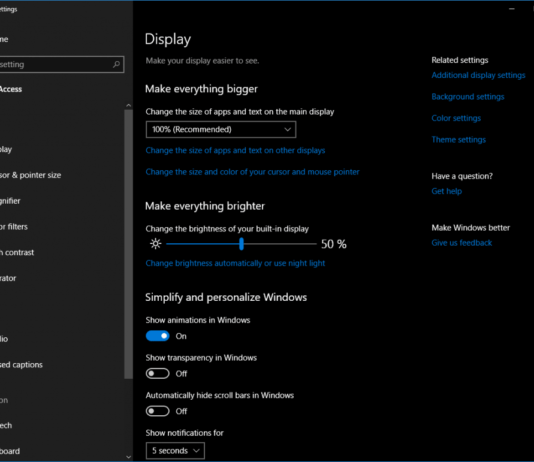This screenshot has height=462, width=534.
Task: Click the Make everything bigger heading
Action: pos(201,89)
